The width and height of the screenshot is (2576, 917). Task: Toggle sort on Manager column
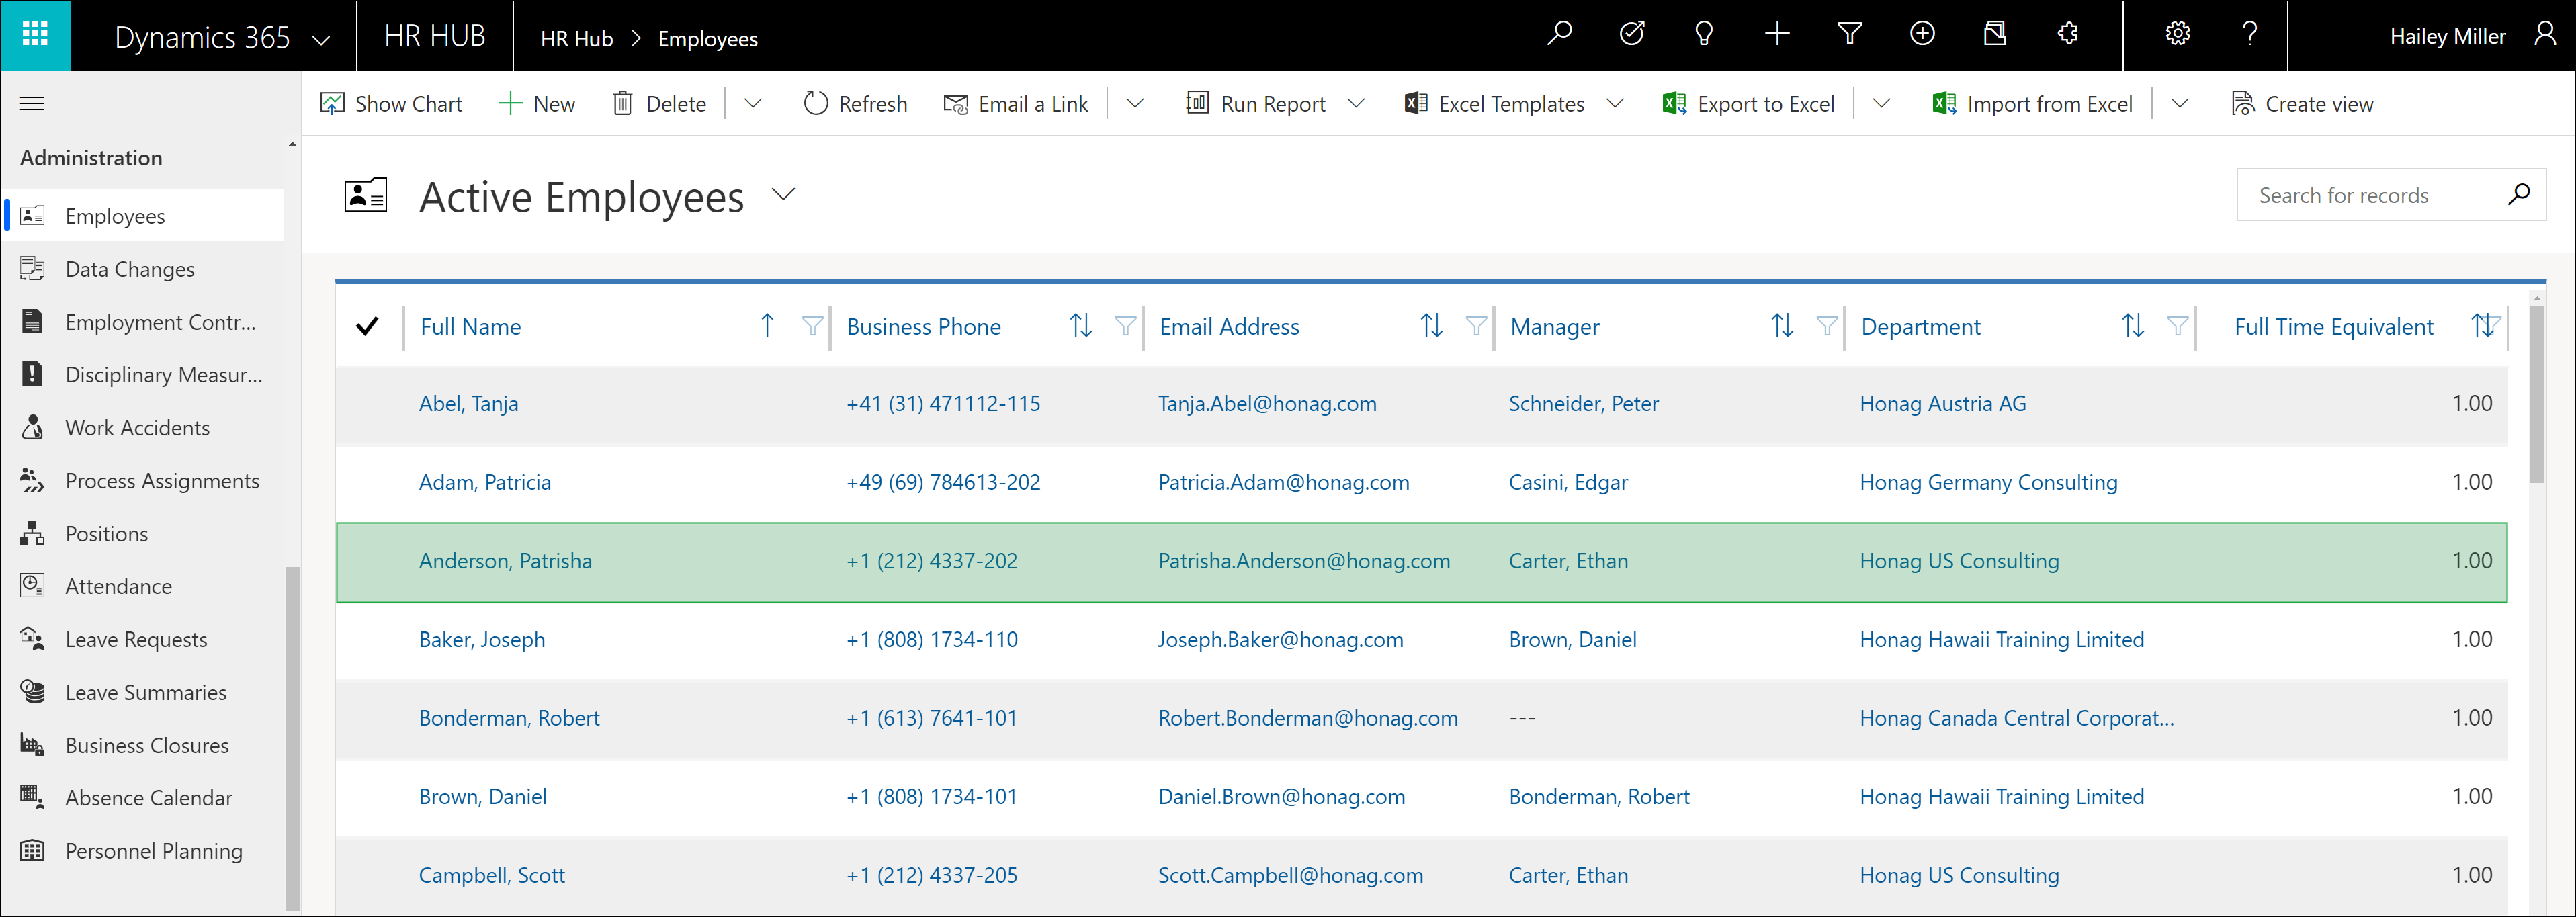[x=1781, y=326]
